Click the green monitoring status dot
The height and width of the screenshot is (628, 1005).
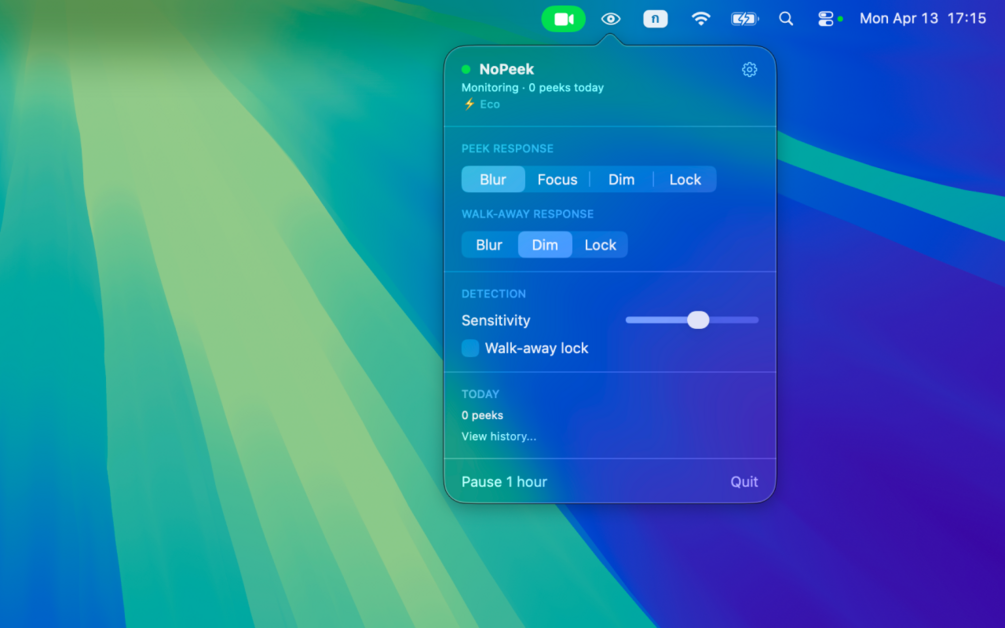466,69
